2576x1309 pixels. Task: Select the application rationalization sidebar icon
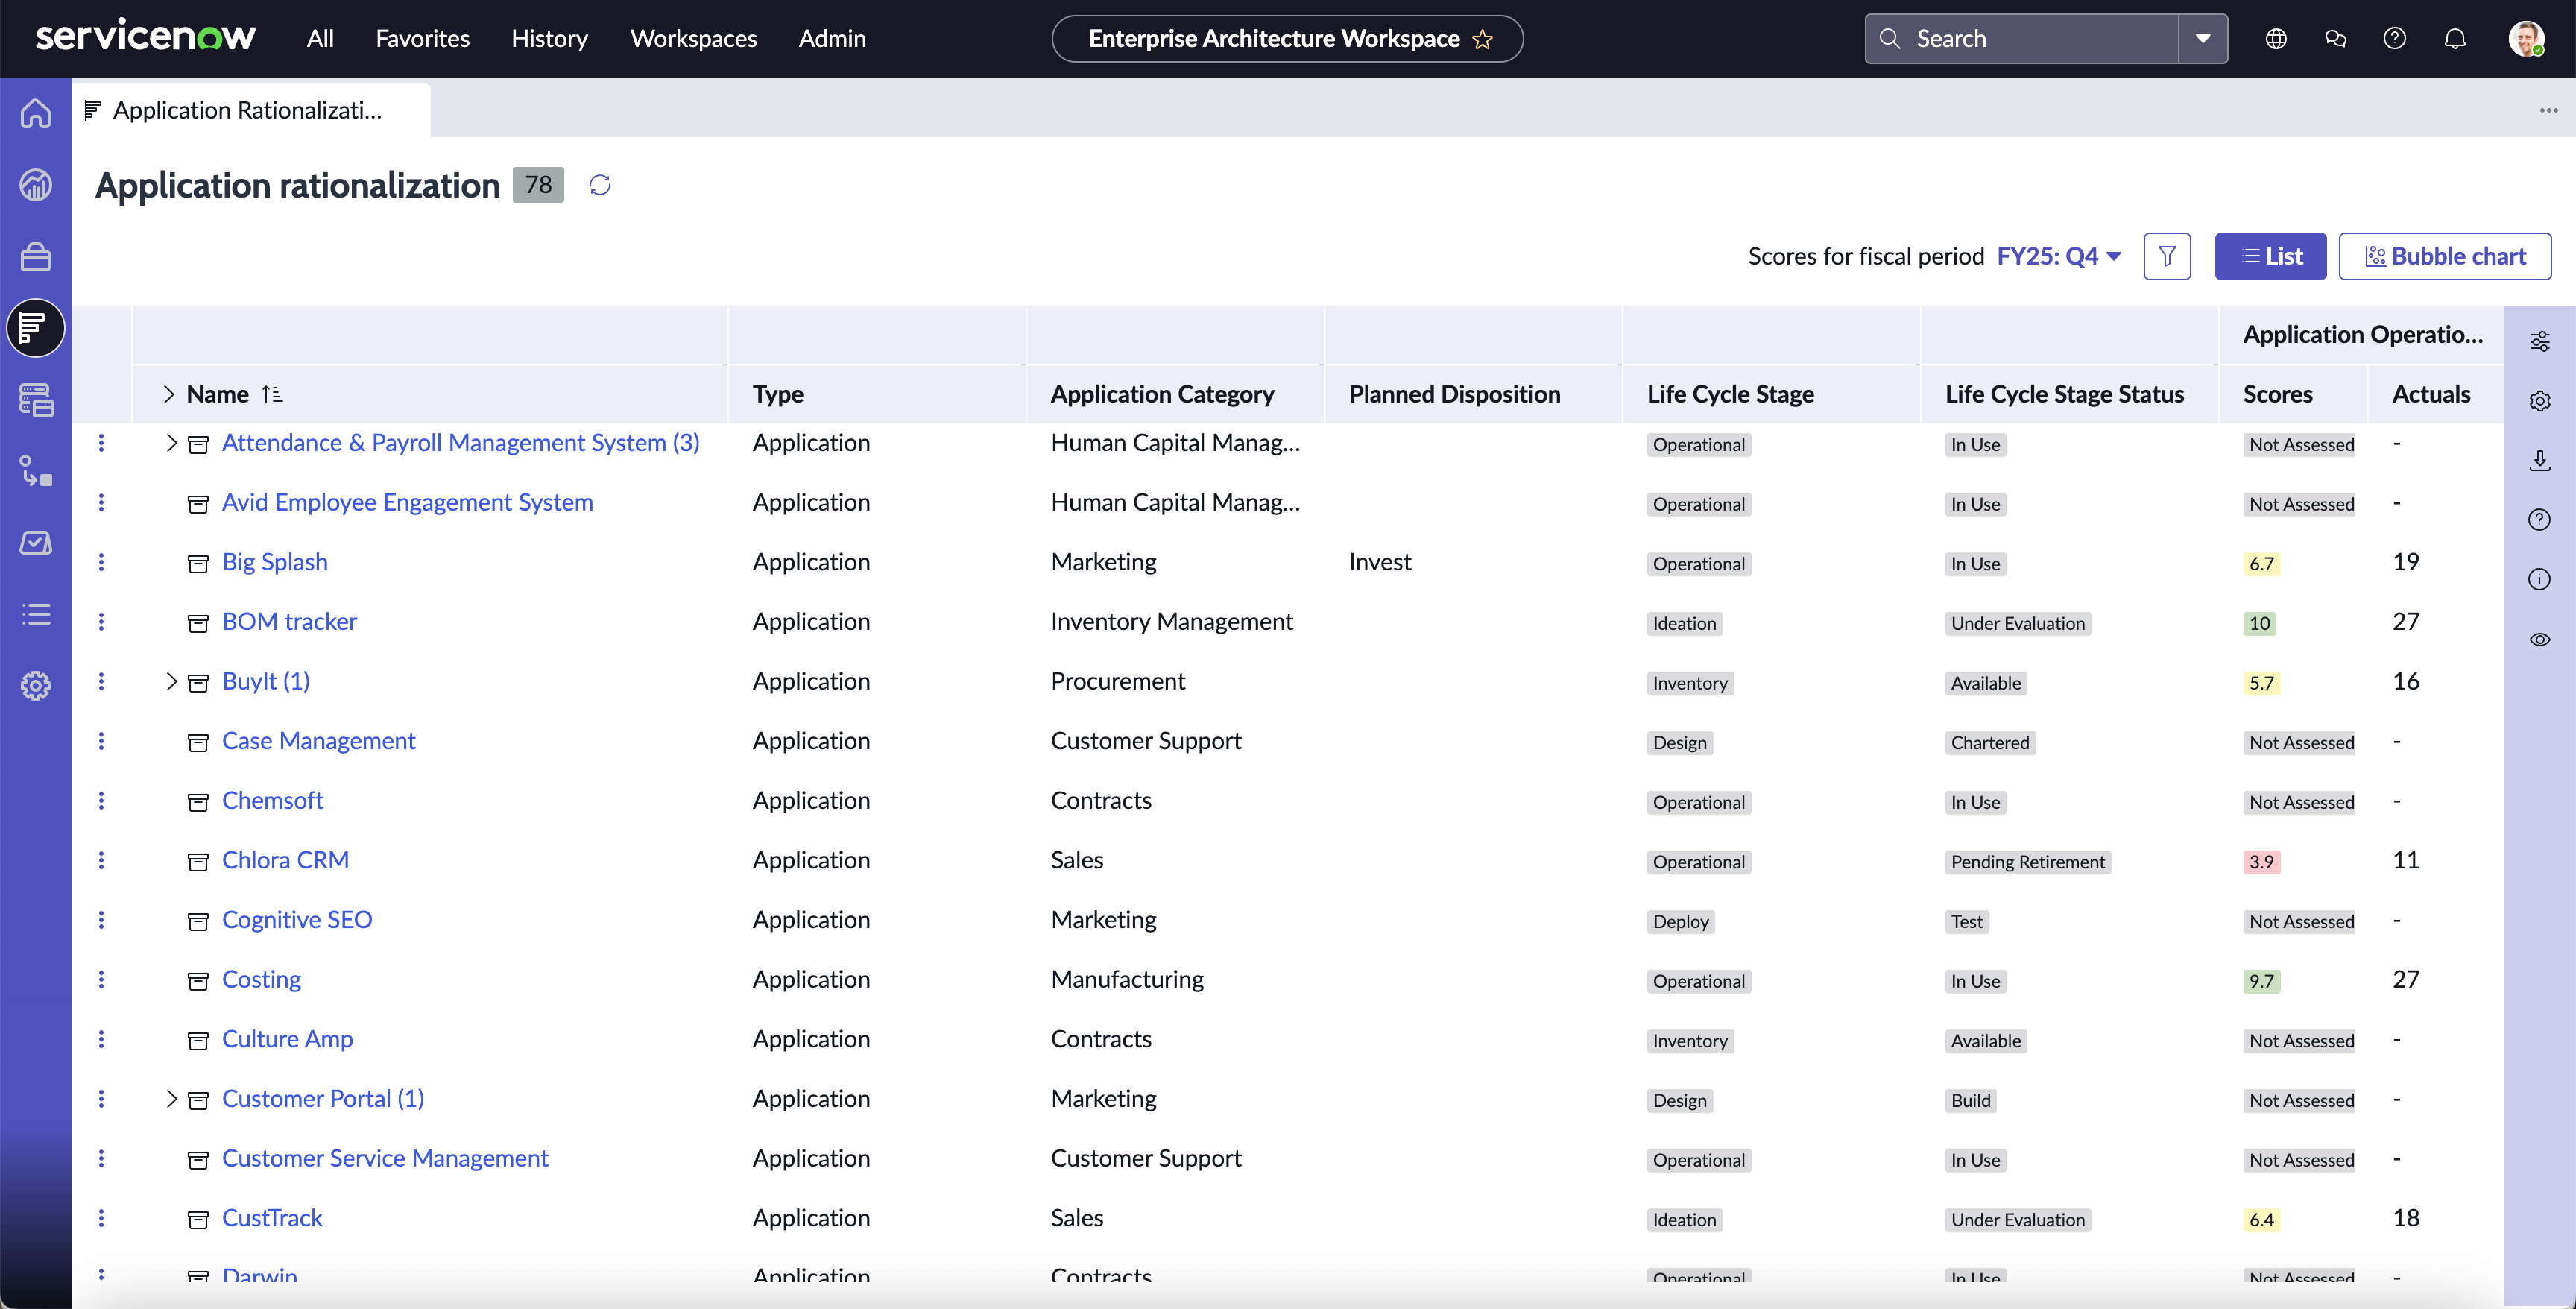point(36,328)
